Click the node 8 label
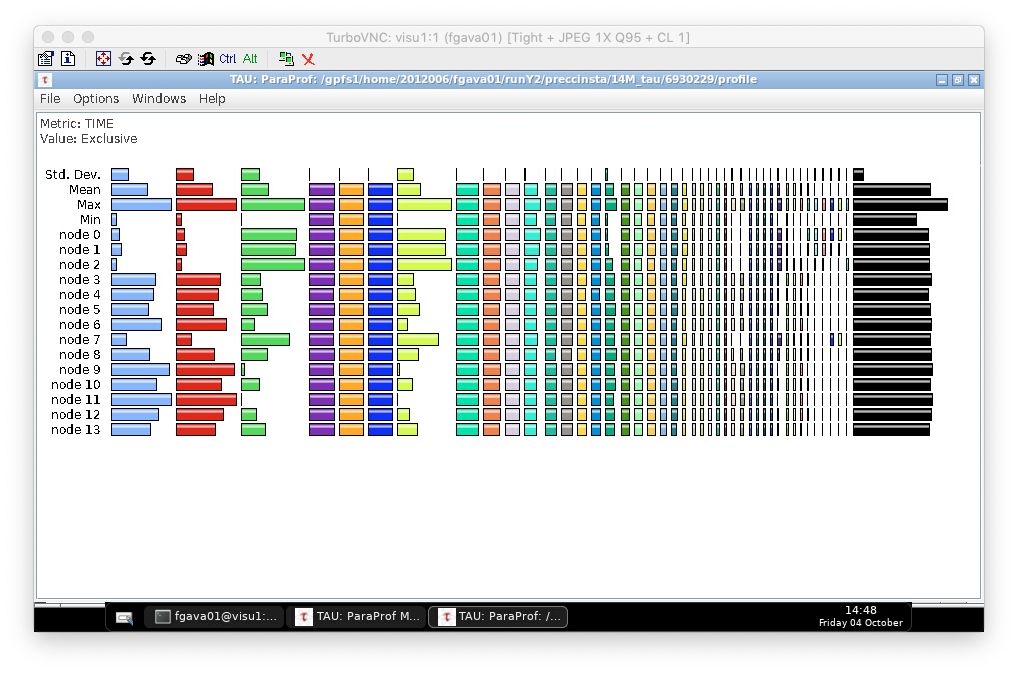This screenshot has height=674, width=1018. [80, 354]
